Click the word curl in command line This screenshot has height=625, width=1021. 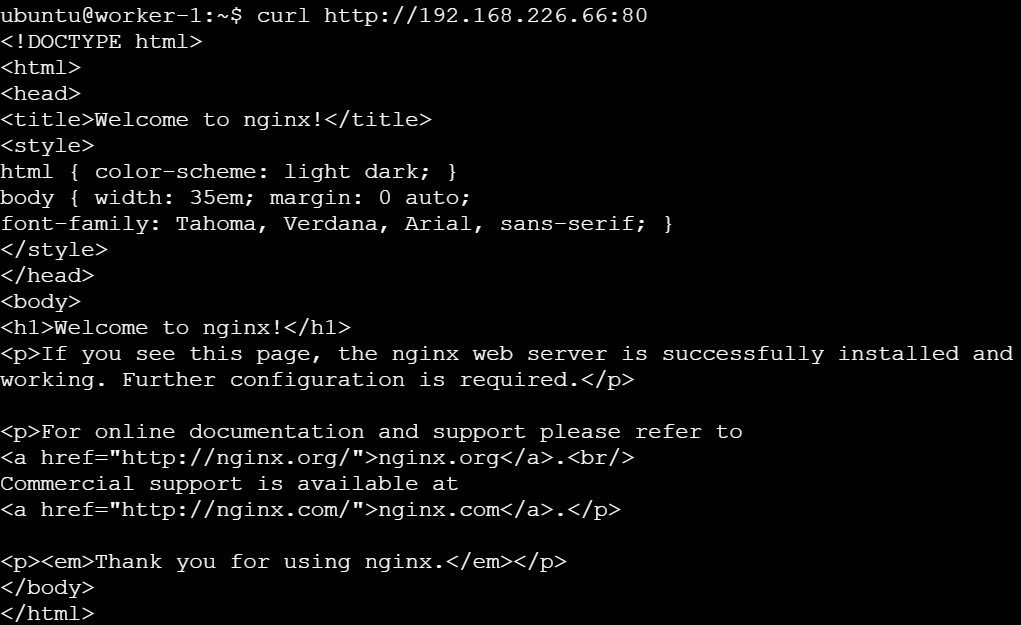click(x=283, y=16)
